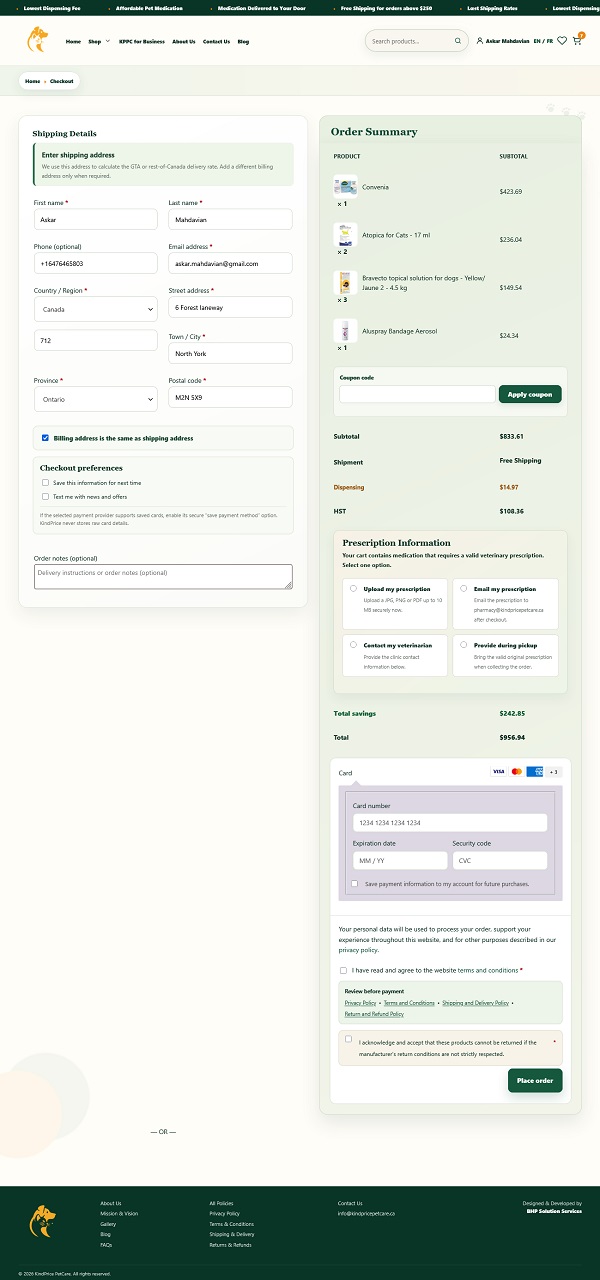Toggle billing address same as shipping checkbox
600x1280 pixels.
pos(45,438)
